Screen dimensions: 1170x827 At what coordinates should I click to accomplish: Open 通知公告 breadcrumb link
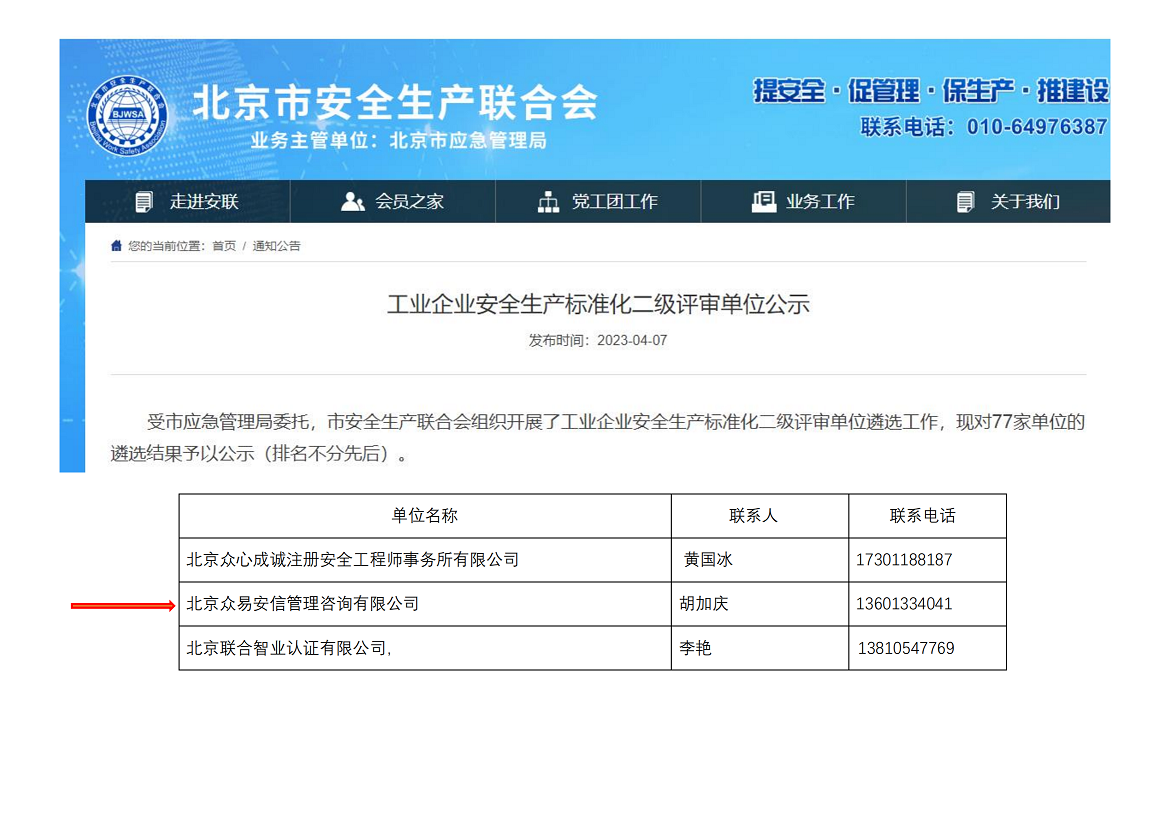click(x=276, y=246)
